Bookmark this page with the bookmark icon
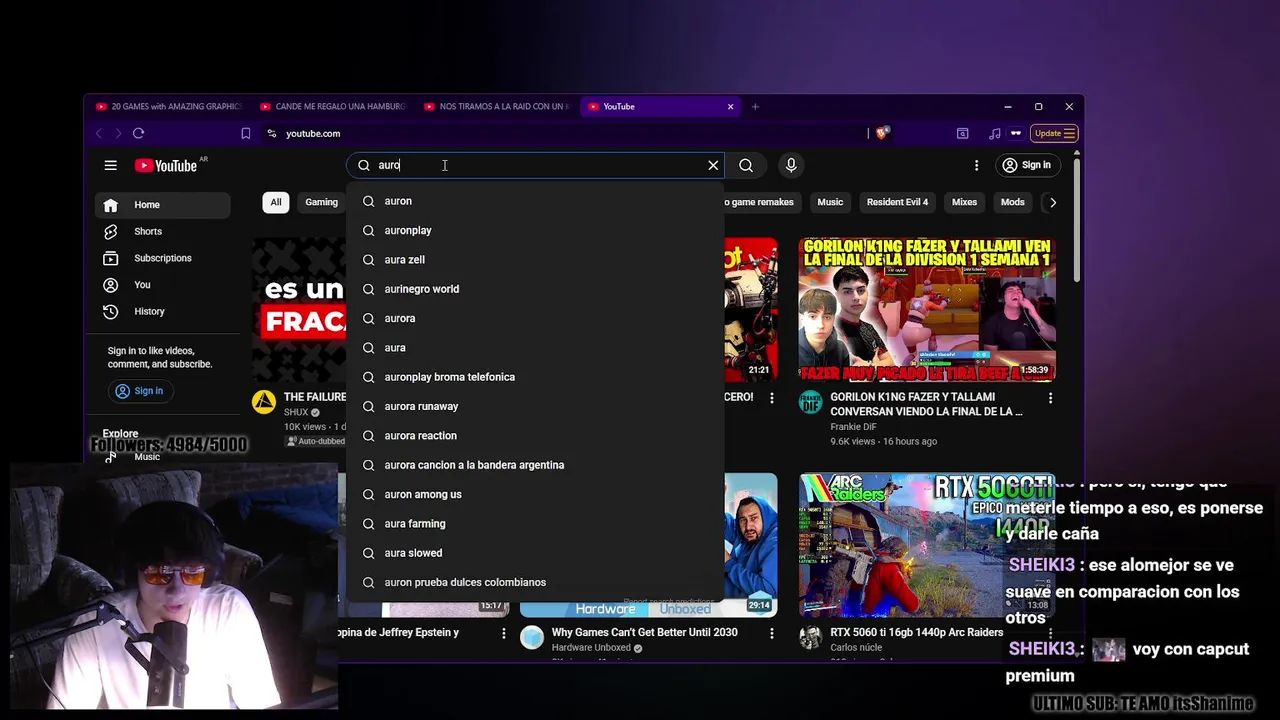 click(x=246, y=133)
